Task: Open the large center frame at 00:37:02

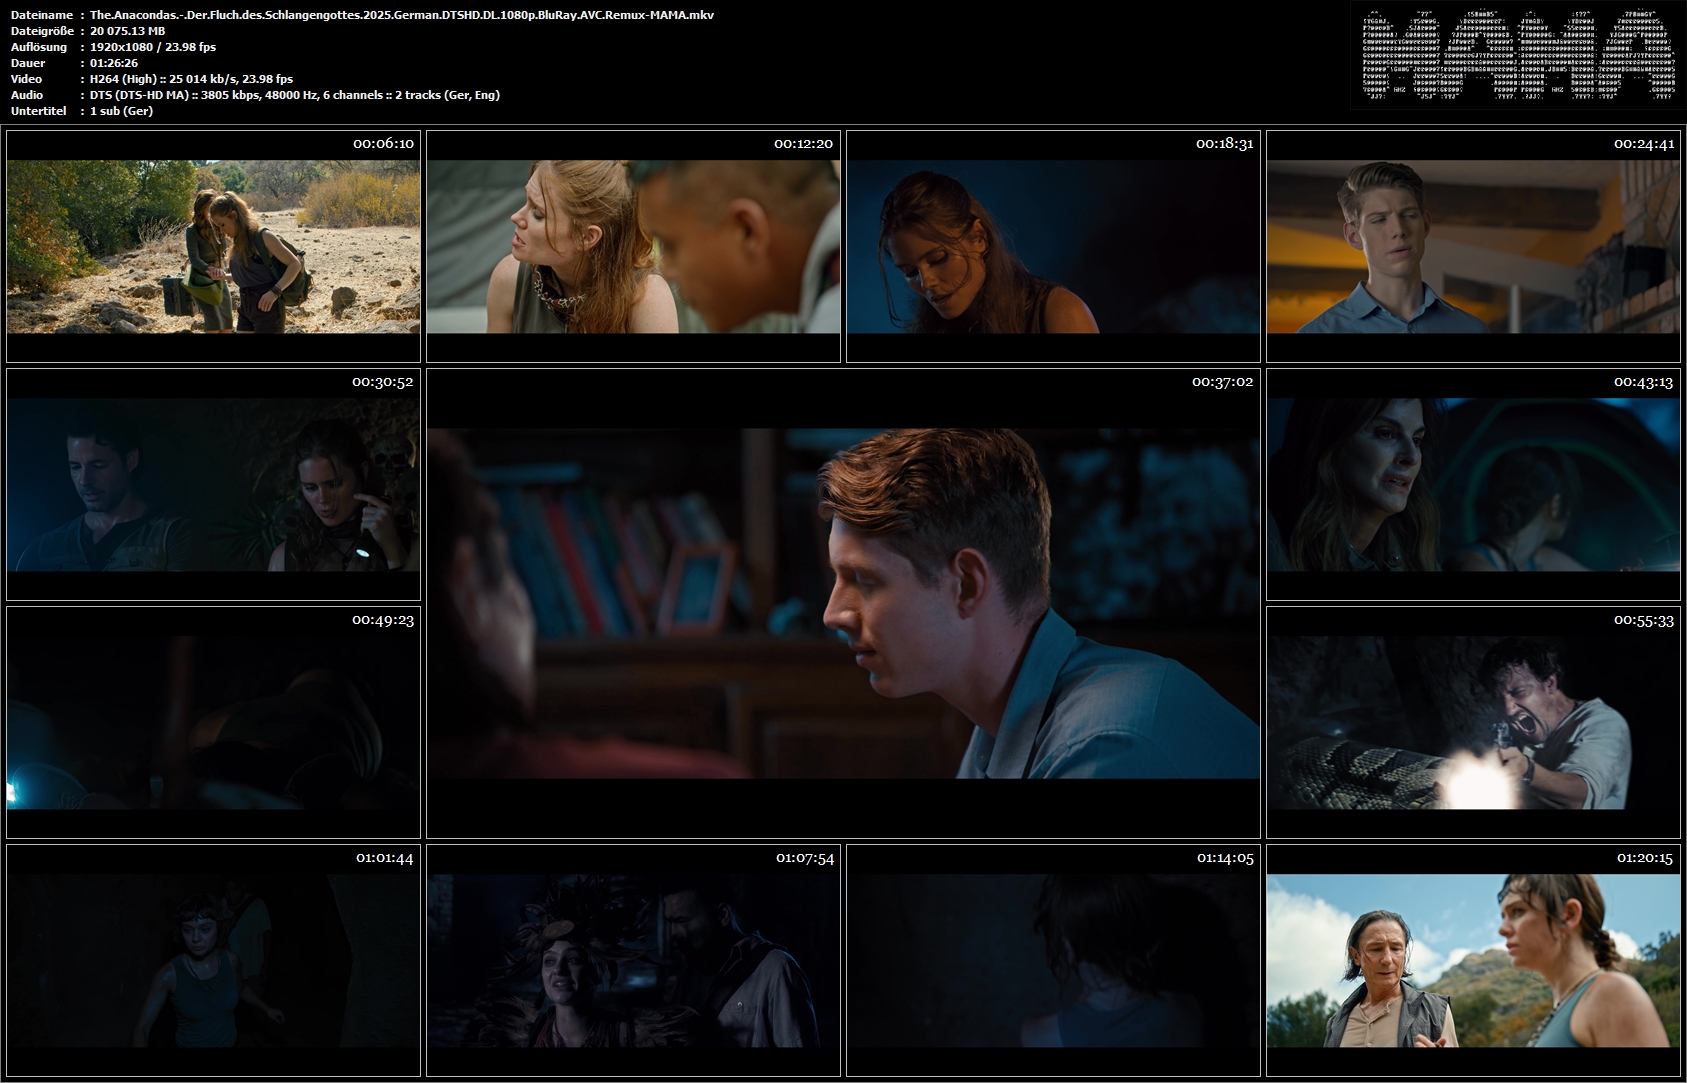Action: pyautogui.click(x=843, y=603)
